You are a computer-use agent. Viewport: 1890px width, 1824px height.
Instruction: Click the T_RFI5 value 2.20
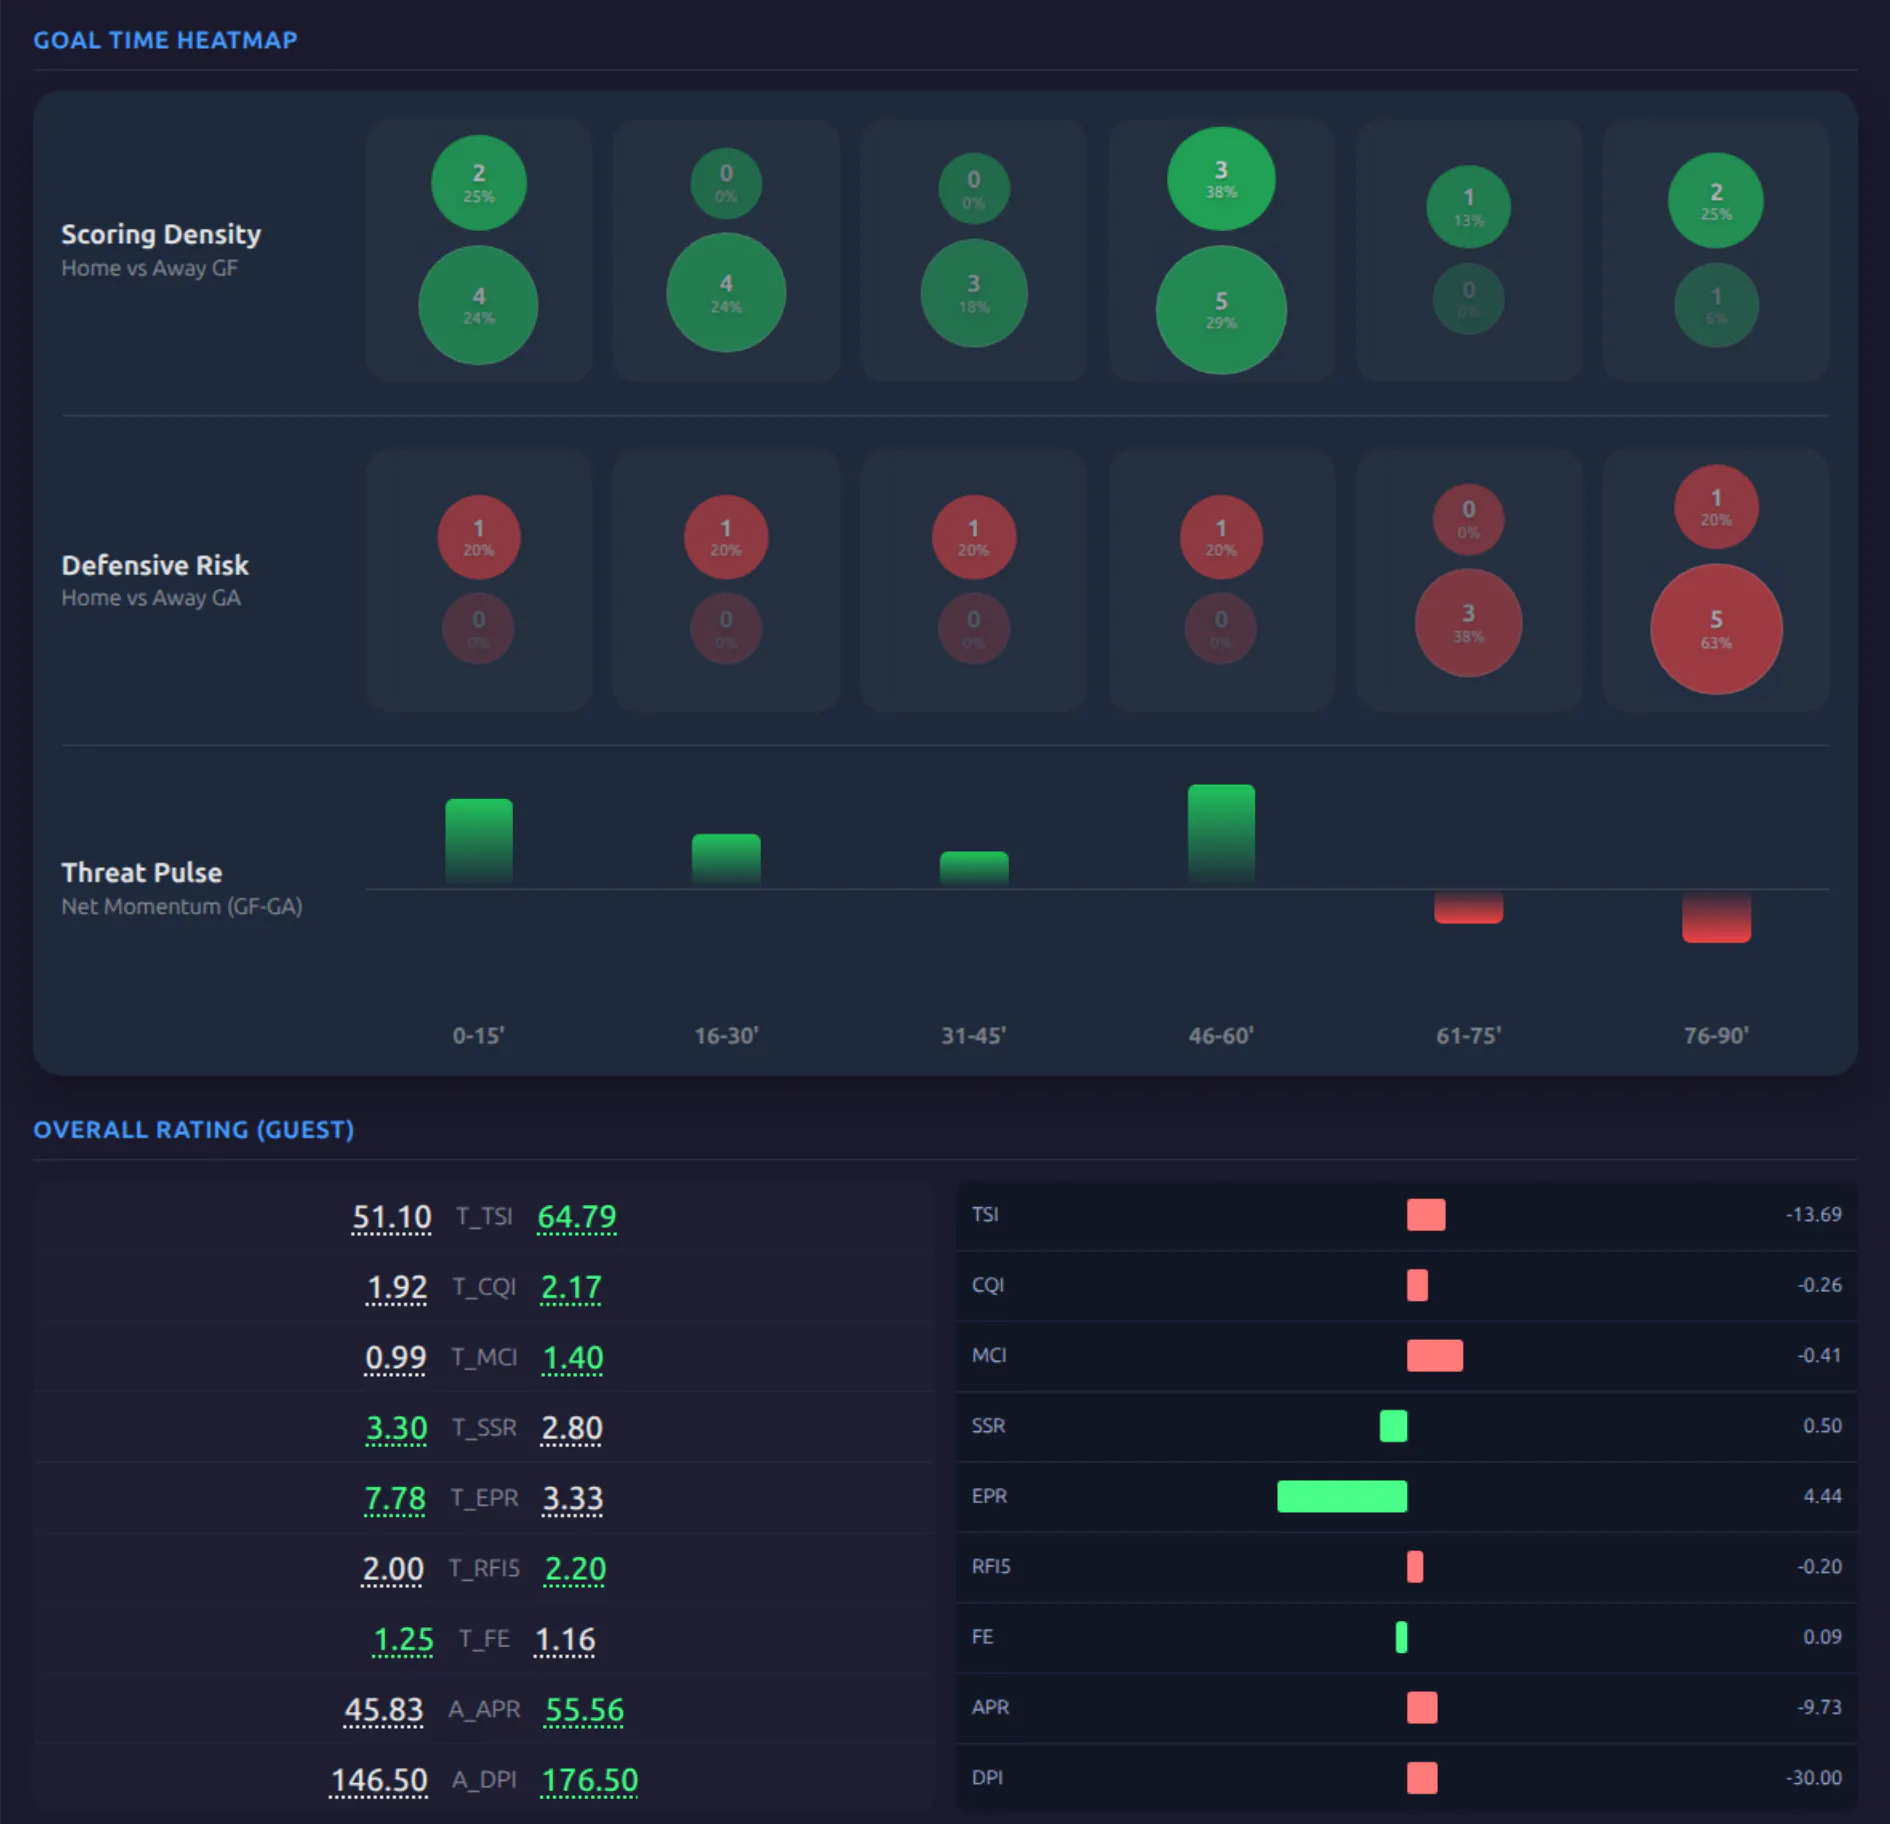(x=575, y=1569)
